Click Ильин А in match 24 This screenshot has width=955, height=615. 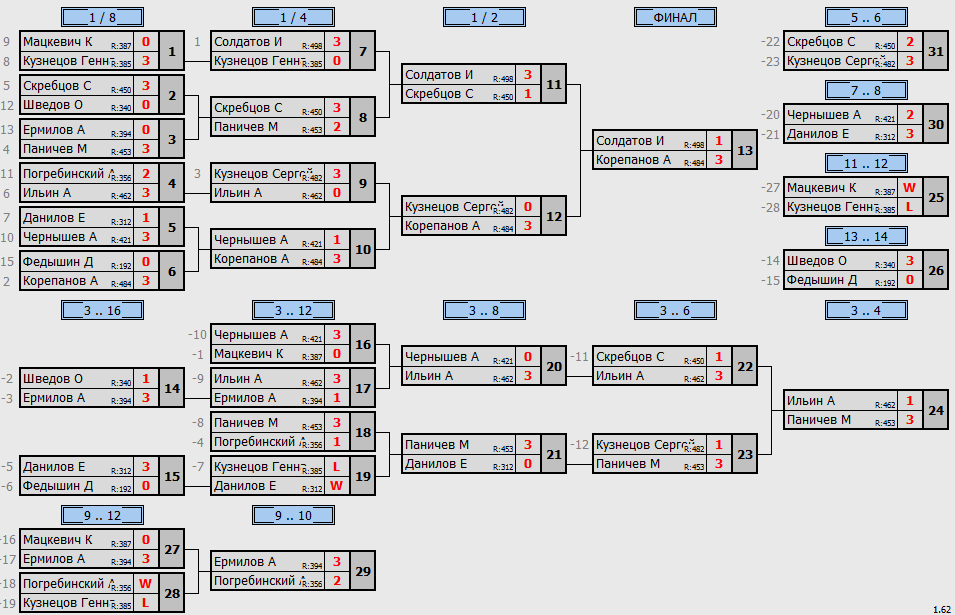pos(811,401)
